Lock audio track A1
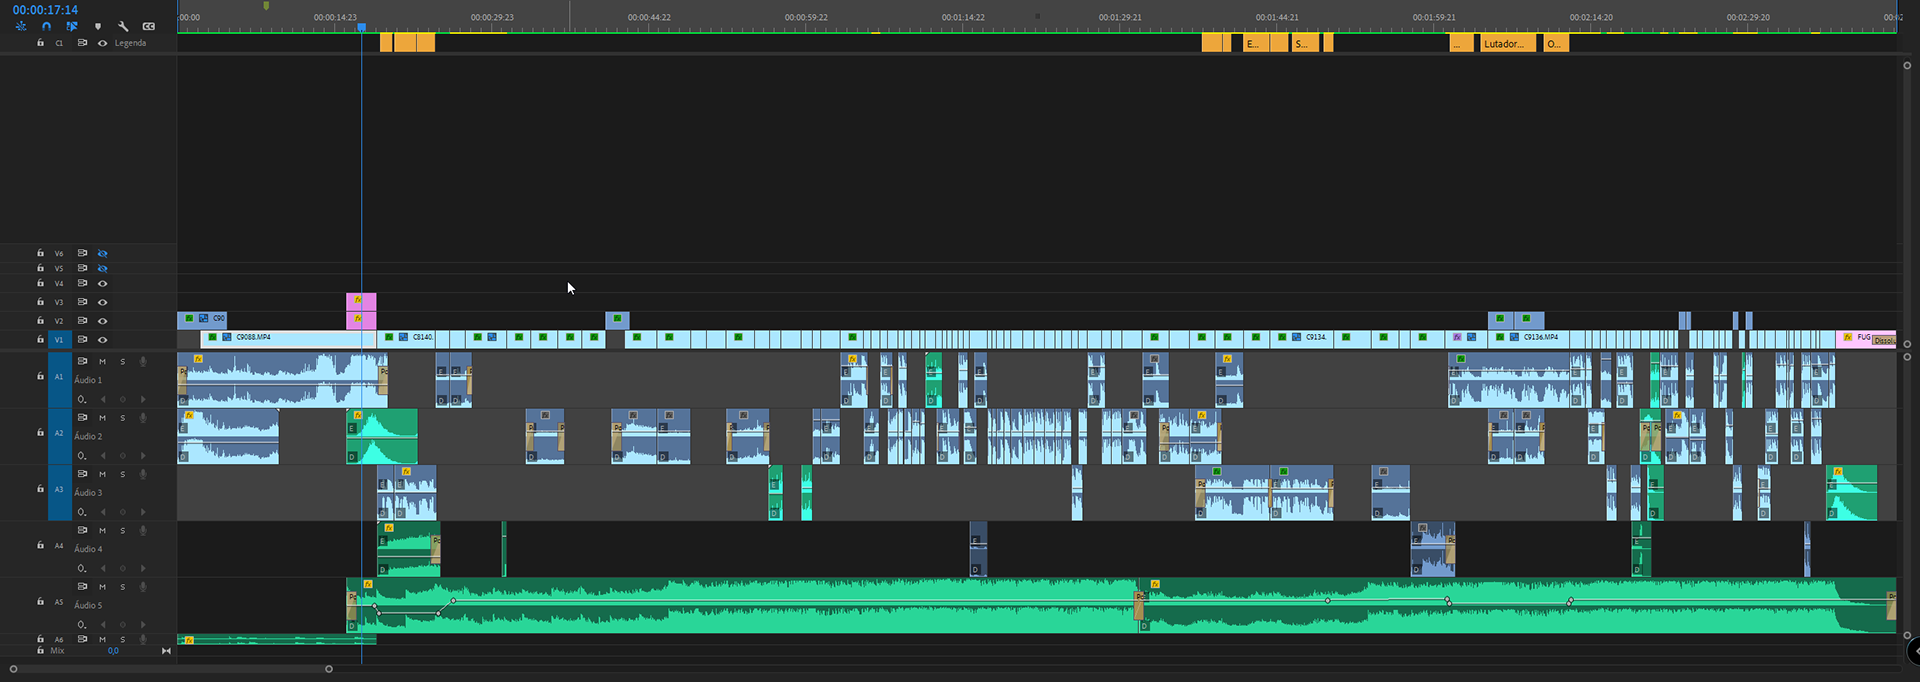This screenshot has height=682, width=1920. (x=40, y=377)
